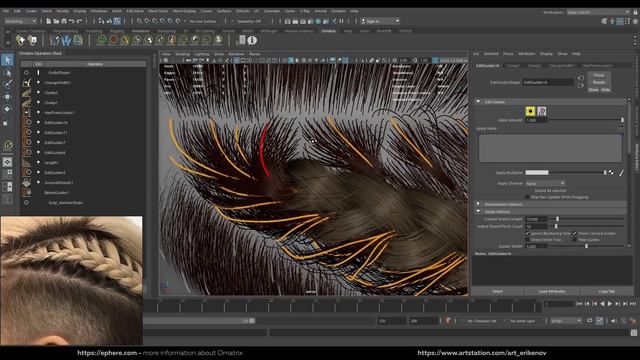
Task: Enable Strand Hair Update While Dragging checkbox
Action: click(527, 197)
